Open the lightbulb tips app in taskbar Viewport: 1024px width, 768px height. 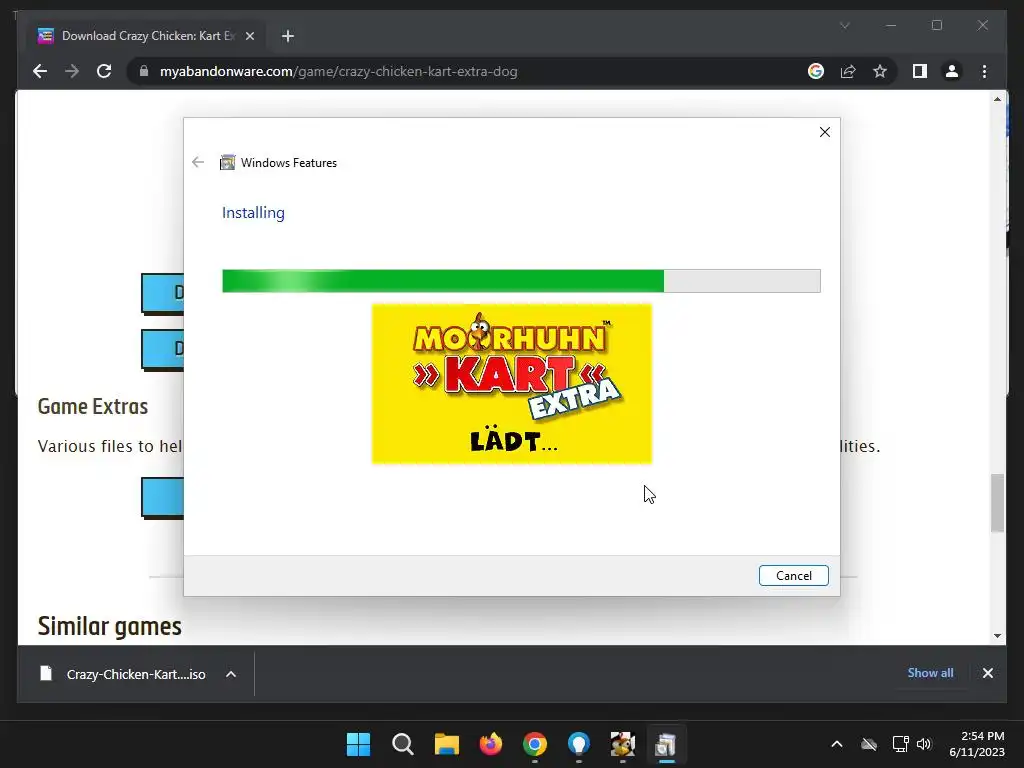[579, 744]
